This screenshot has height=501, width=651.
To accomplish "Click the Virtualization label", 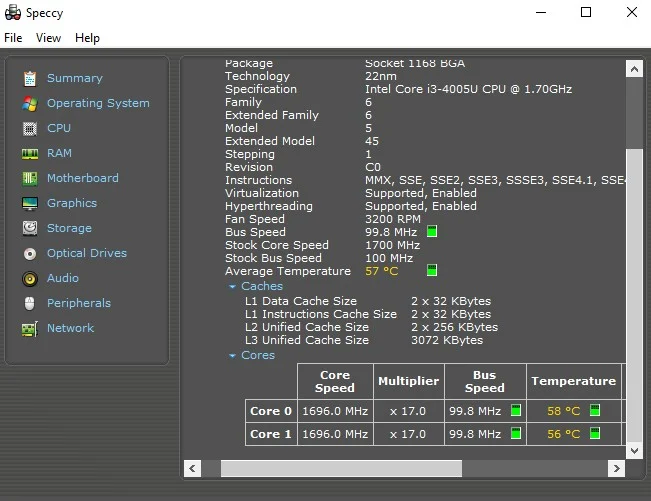I will tap(262, 193).
